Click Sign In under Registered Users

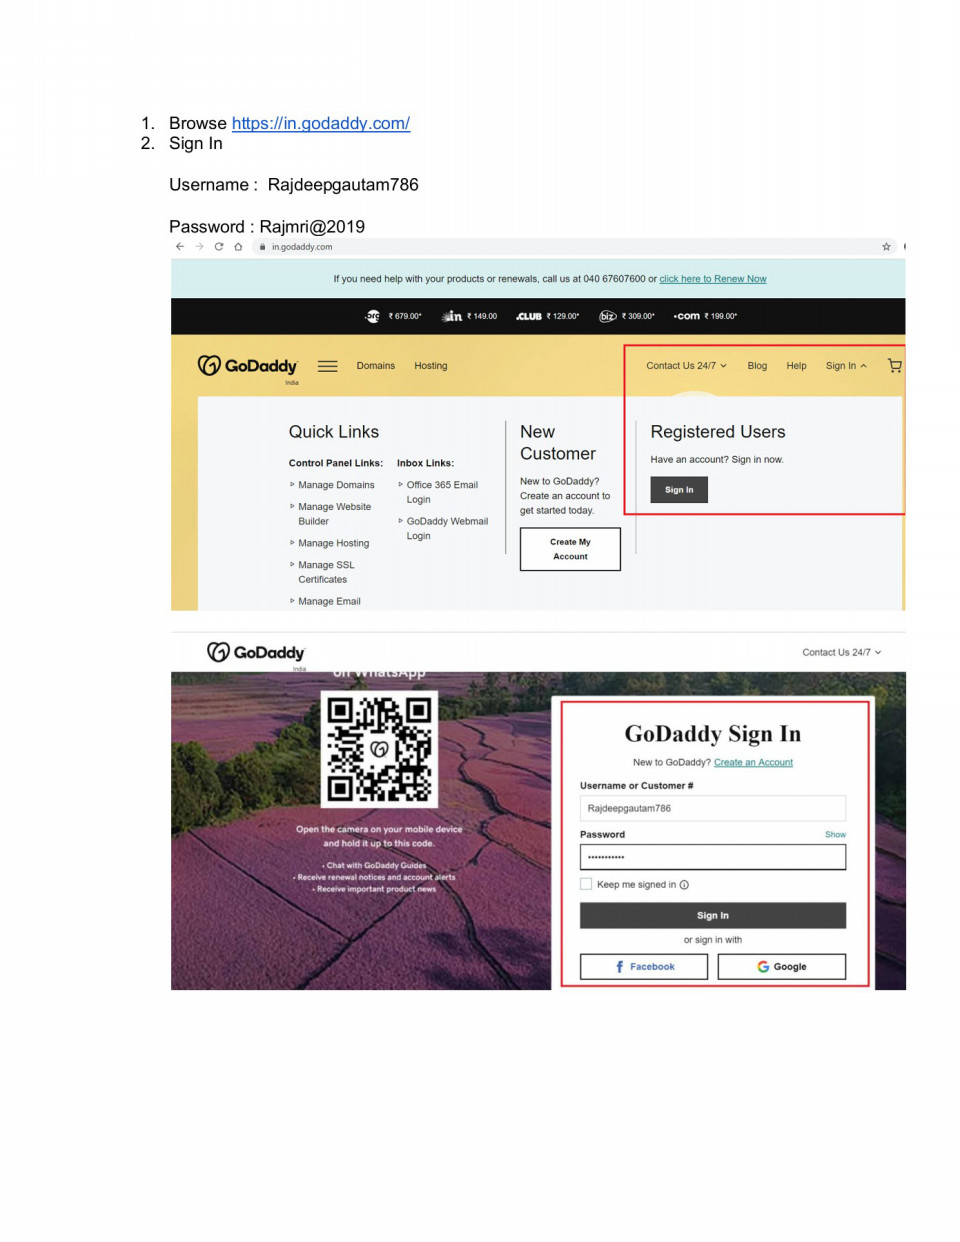pos(679,490)
